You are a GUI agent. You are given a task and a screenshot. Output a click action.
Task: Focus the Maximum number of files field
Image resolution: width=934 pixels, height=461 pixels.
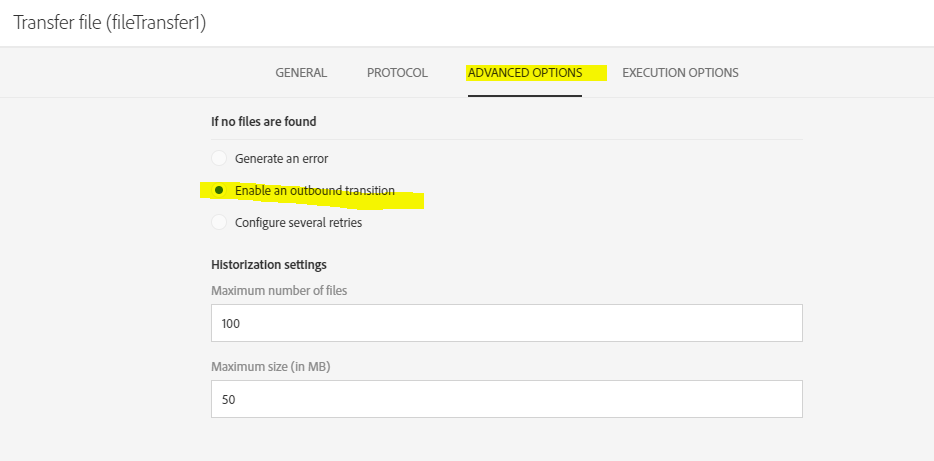tap(506, 324)
